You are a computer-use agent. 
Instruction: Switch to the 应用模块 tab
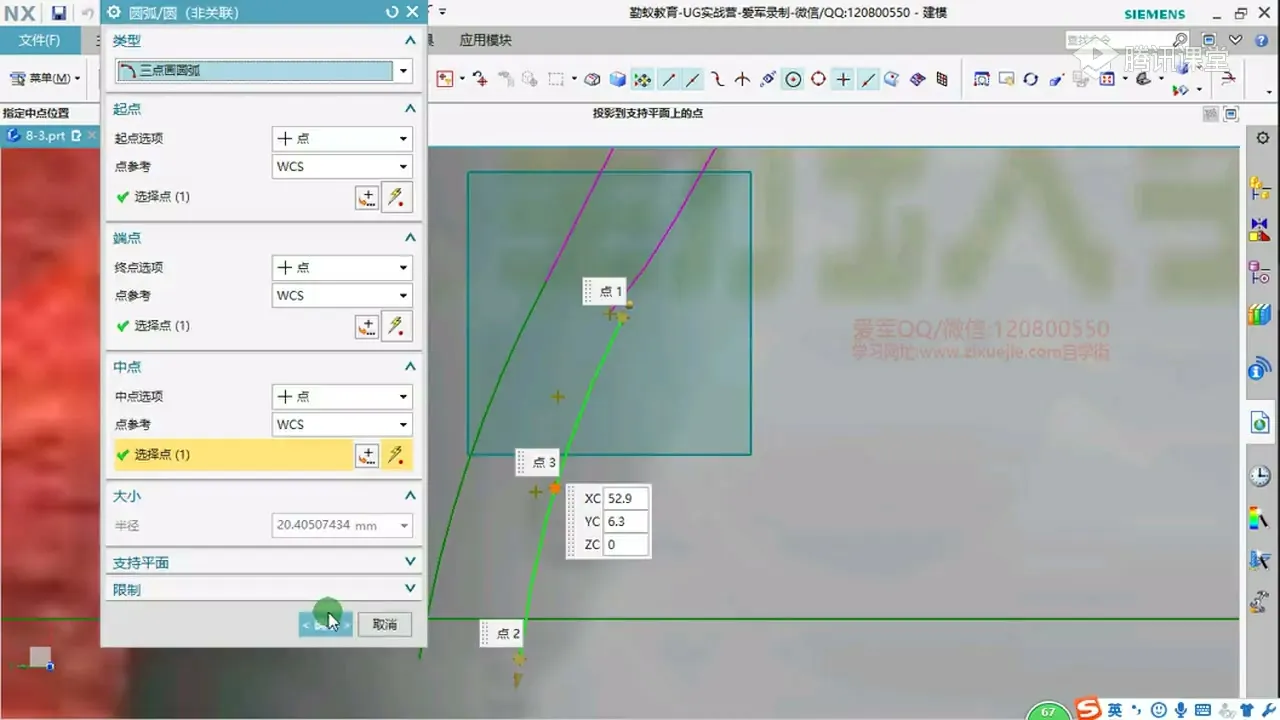pos(485,41)
